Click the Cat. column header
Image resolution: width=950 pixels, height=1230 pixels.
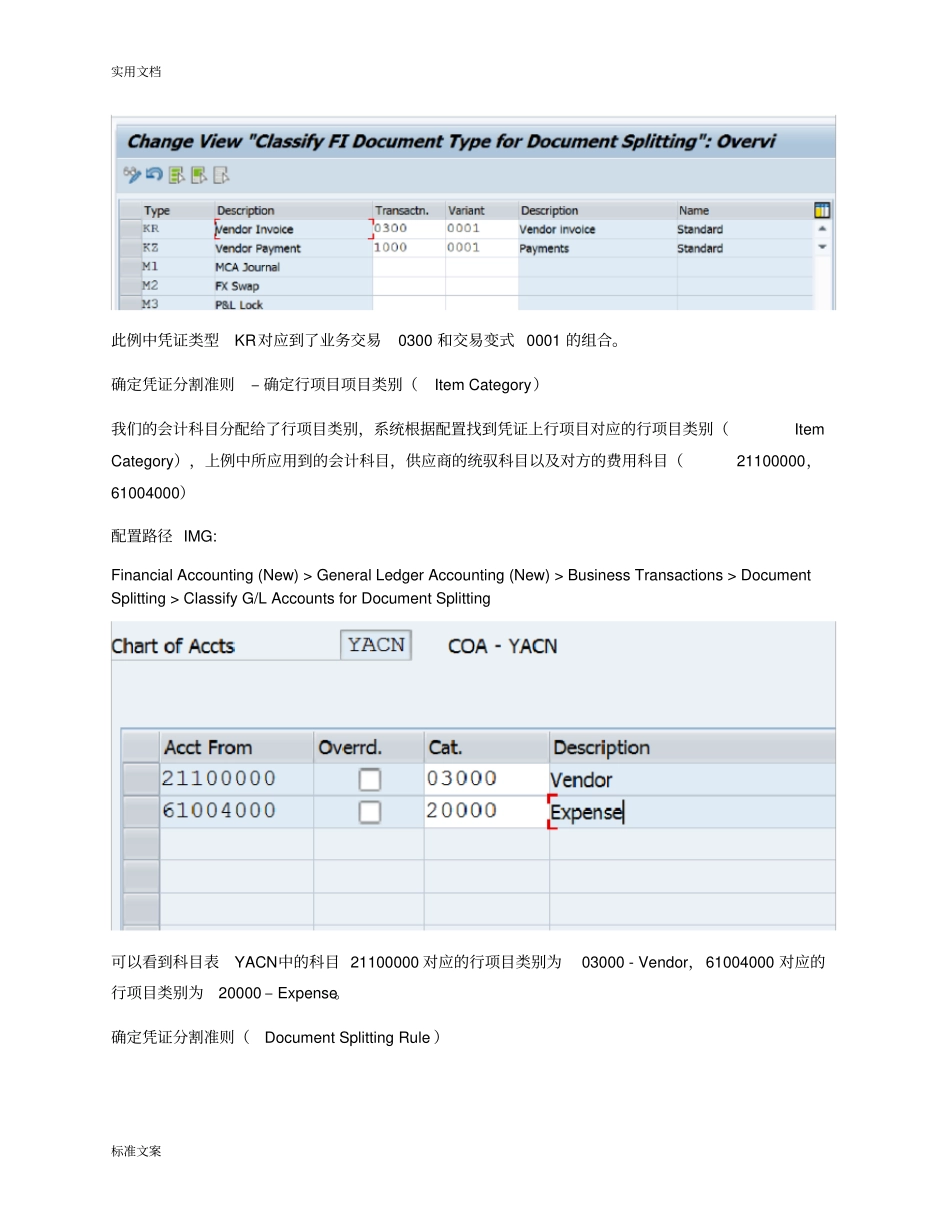[x=486, y=747]
